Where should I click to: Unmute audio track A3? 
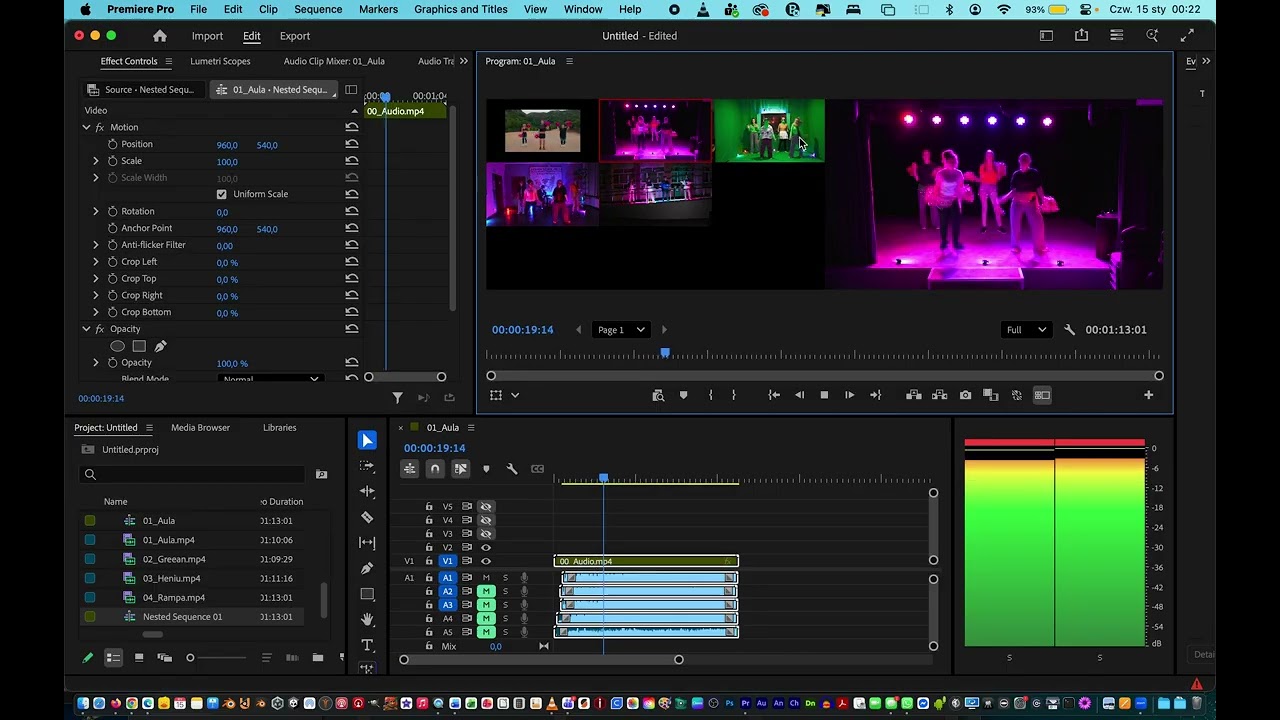coord(486,605)
